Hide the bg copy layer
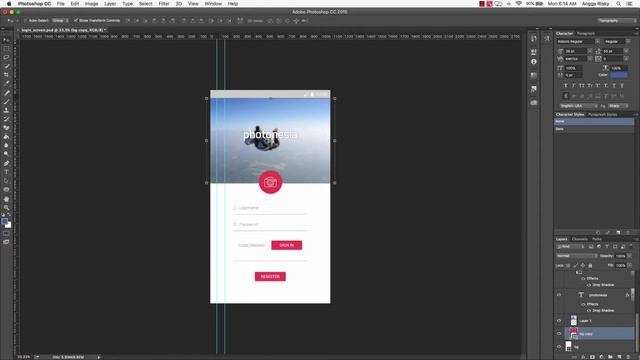 point(559,333)
